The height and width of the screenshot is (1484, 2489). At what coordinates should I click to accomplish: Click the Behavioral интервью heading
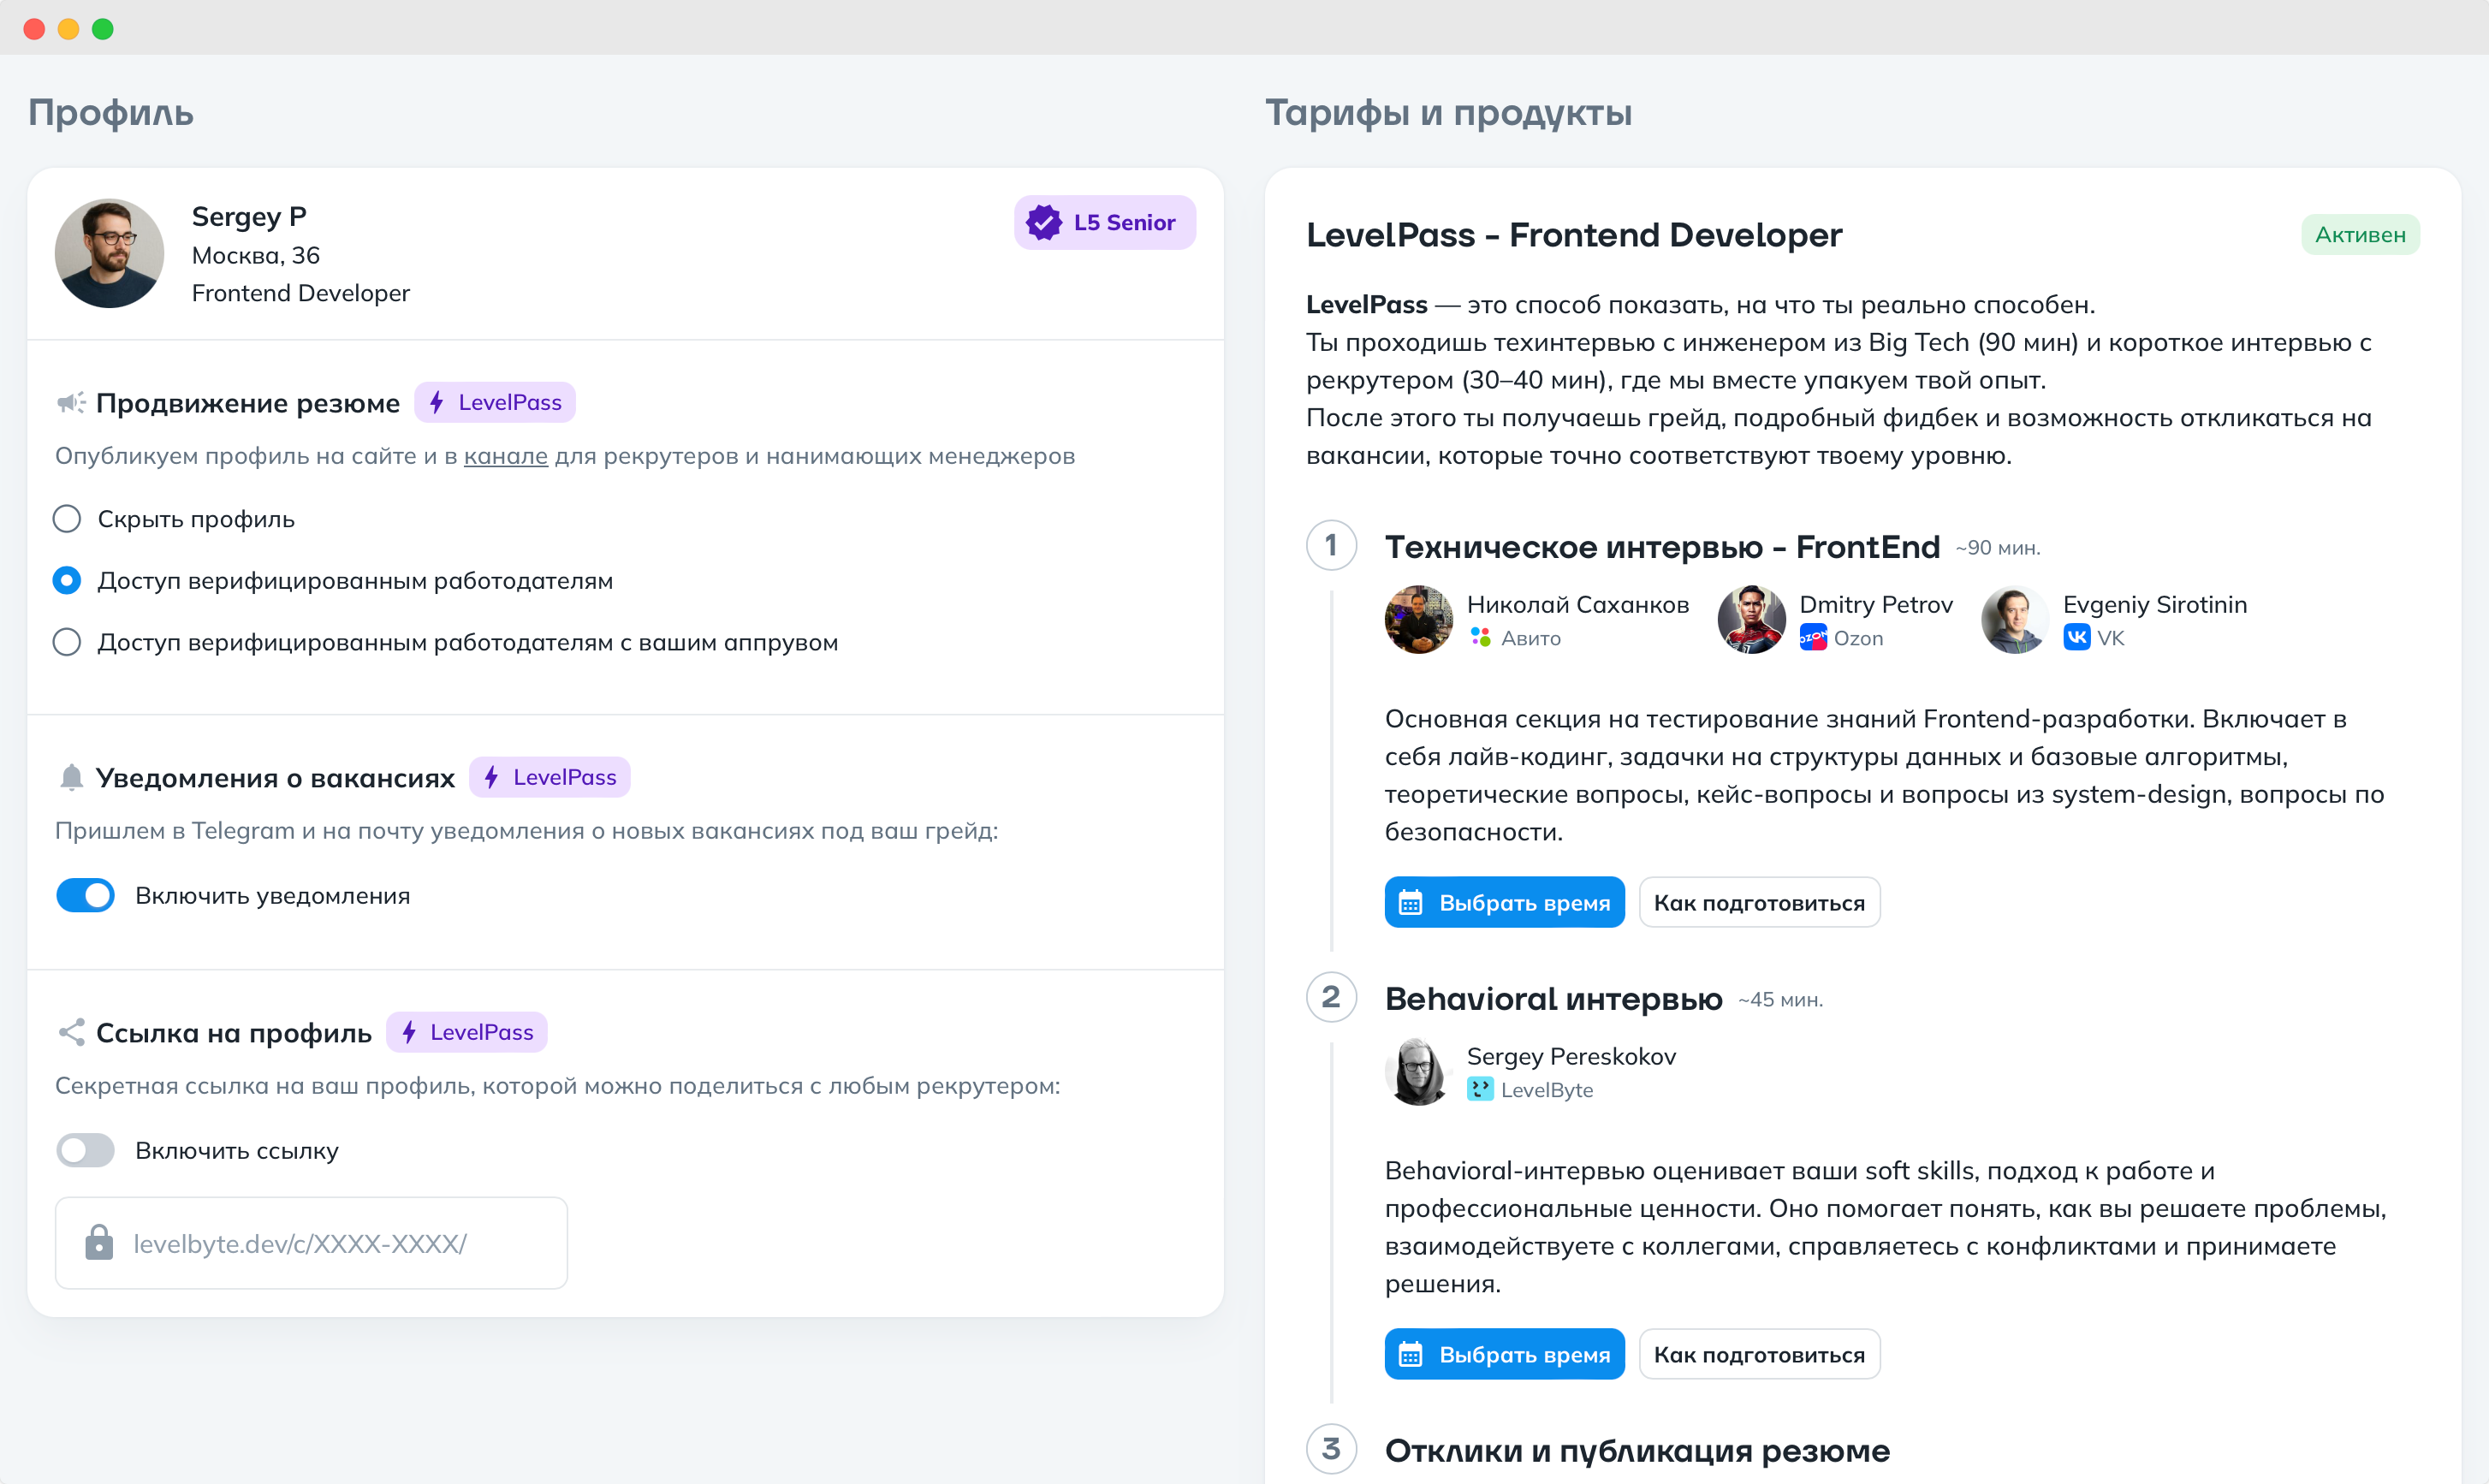(1553, 999)
